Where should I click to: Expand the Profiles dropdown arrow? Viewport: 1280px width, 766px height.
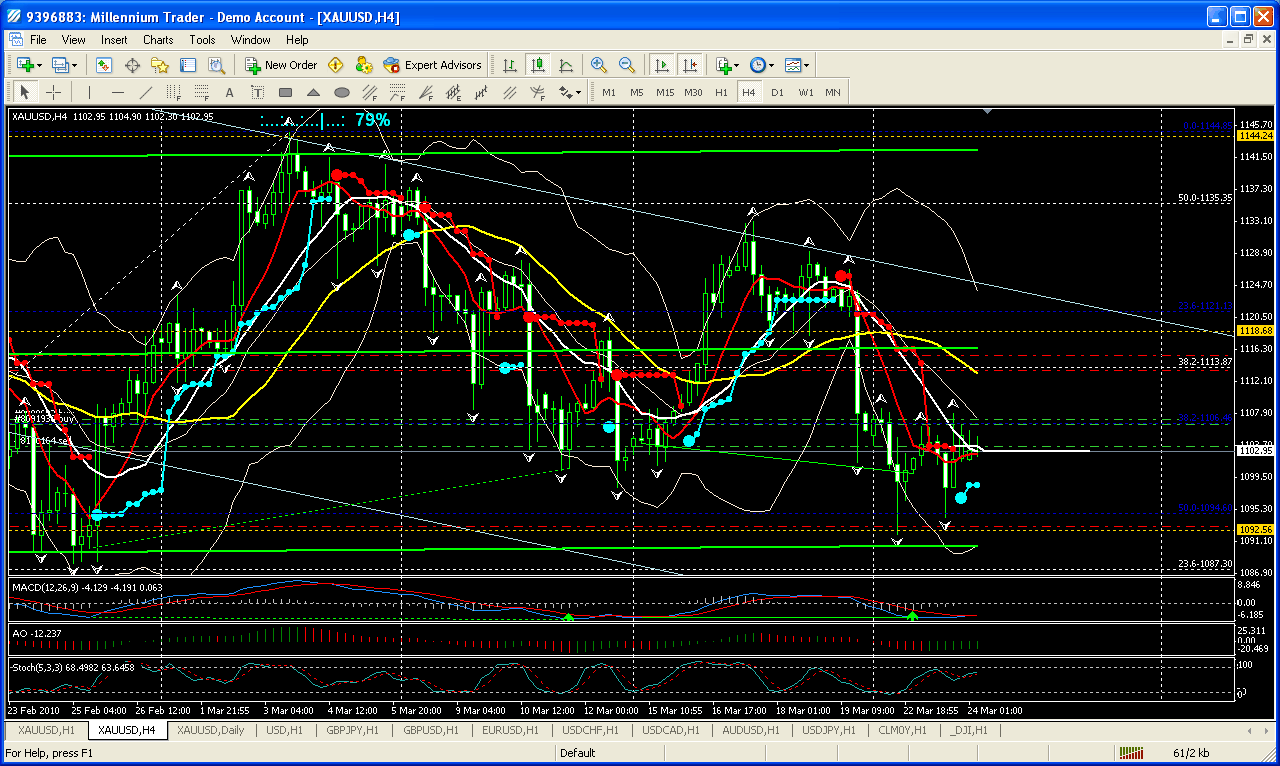[75, 65]
